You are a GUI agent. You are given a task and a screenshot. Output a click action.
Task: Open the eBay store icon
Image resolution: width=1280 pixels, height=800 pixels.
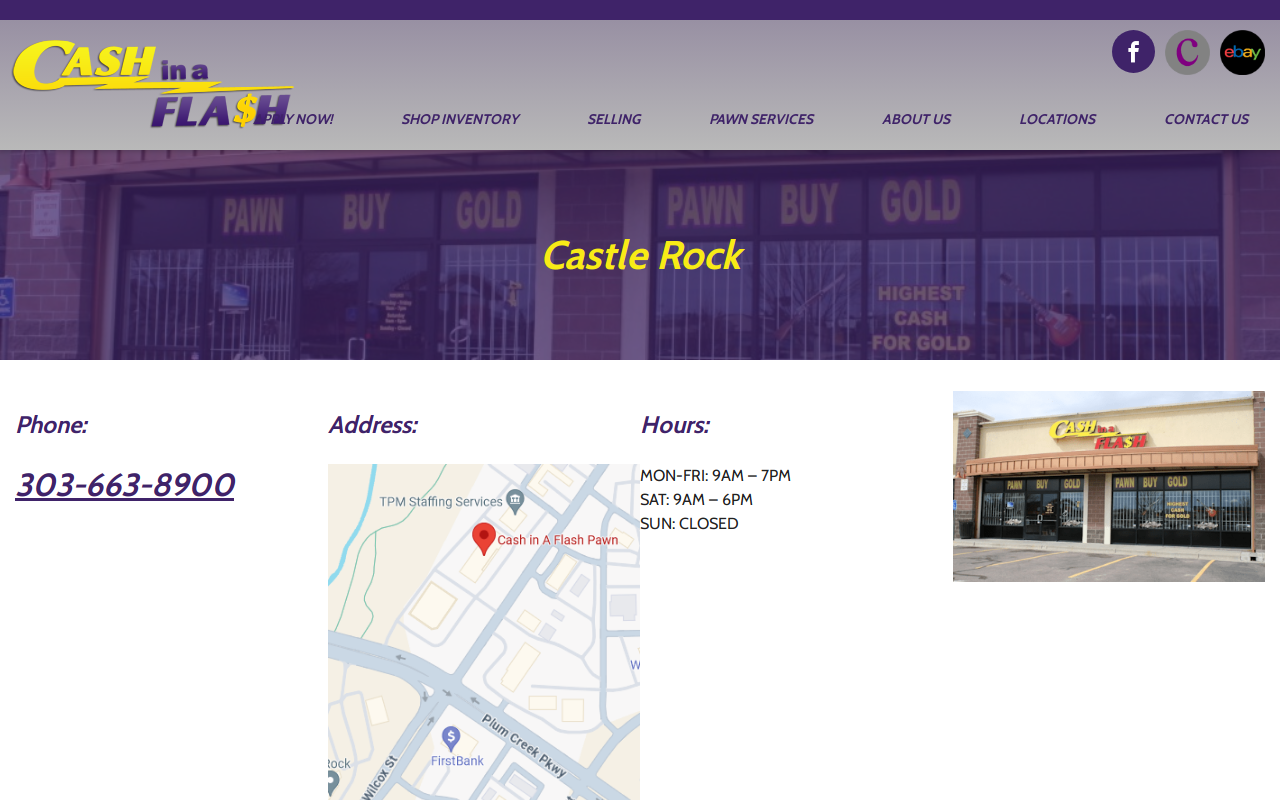(x=1242, y=52)
